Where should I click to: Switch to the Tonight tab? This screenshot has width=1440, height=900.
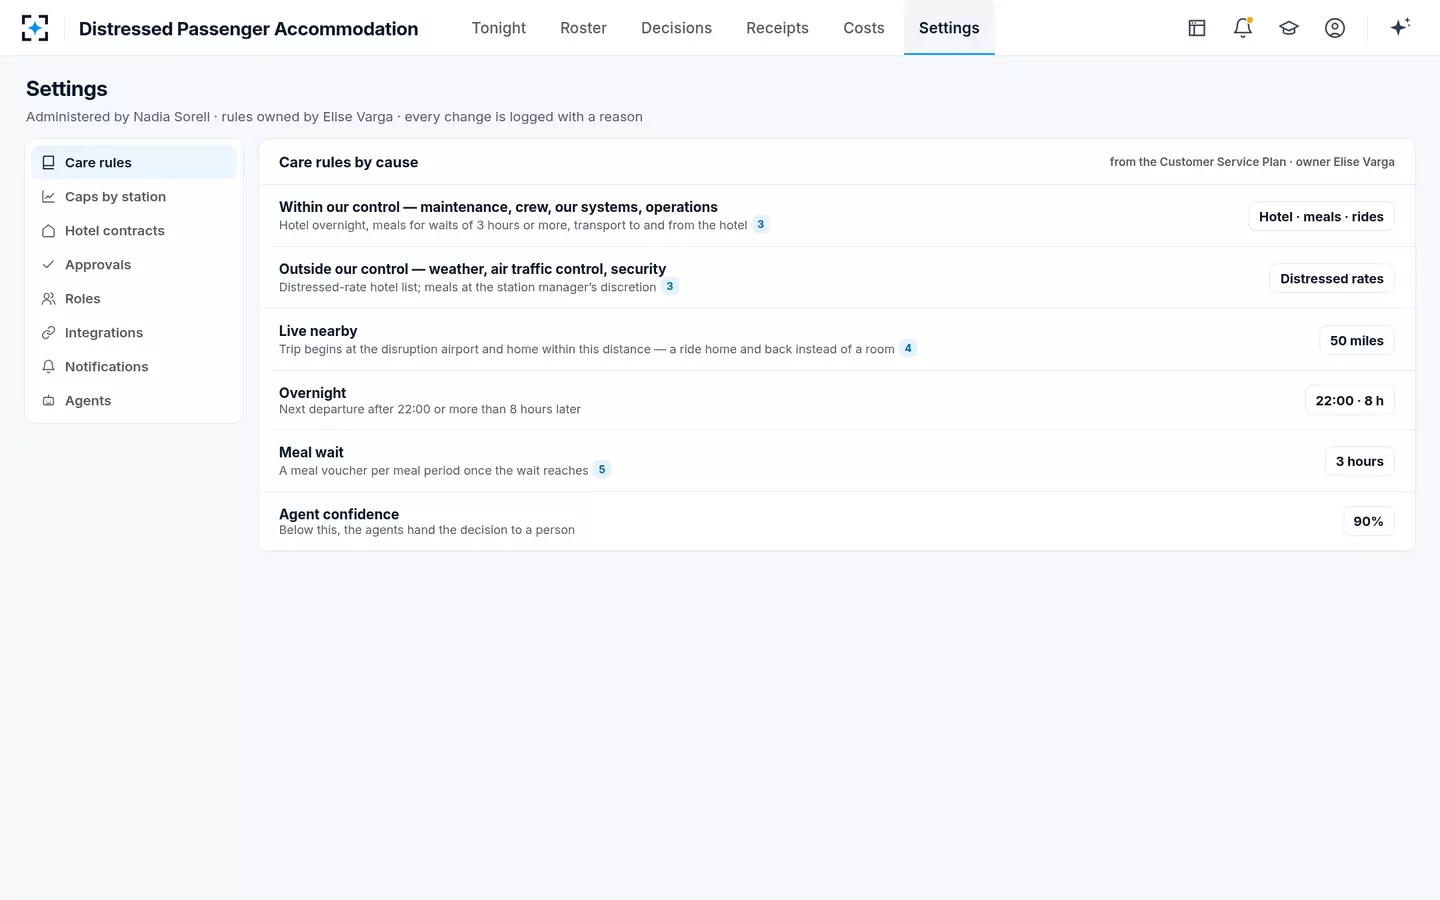pos(499,28)
